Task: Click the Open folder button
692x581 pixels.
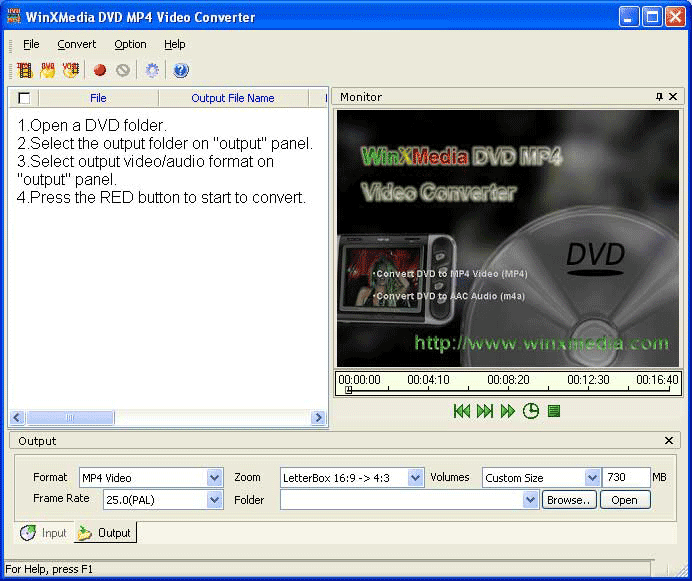Action: (624, 500)
